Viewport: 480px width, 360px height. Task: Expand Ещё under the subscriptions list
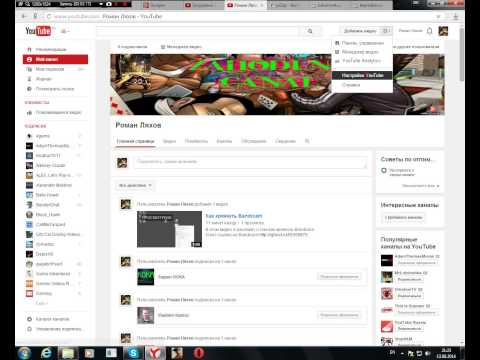click(42, 303)
